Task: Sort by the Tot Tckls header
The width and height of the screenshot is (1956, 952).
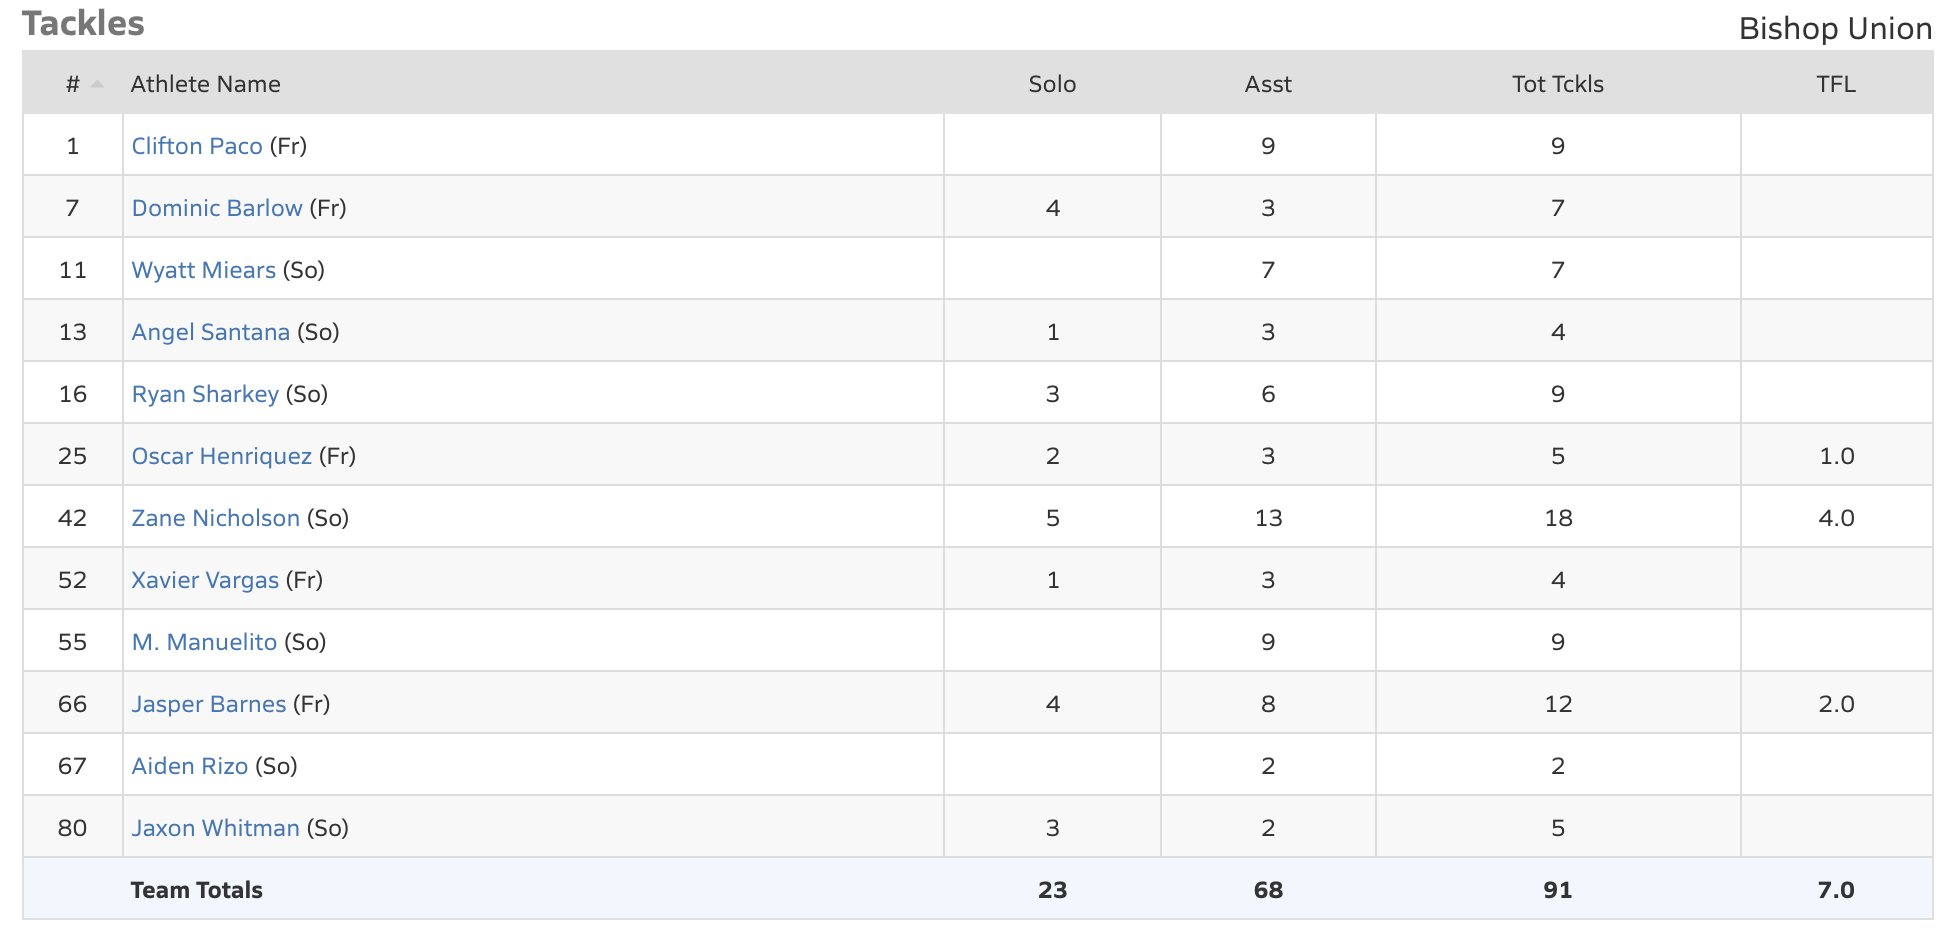Action: click(1557, 85)
